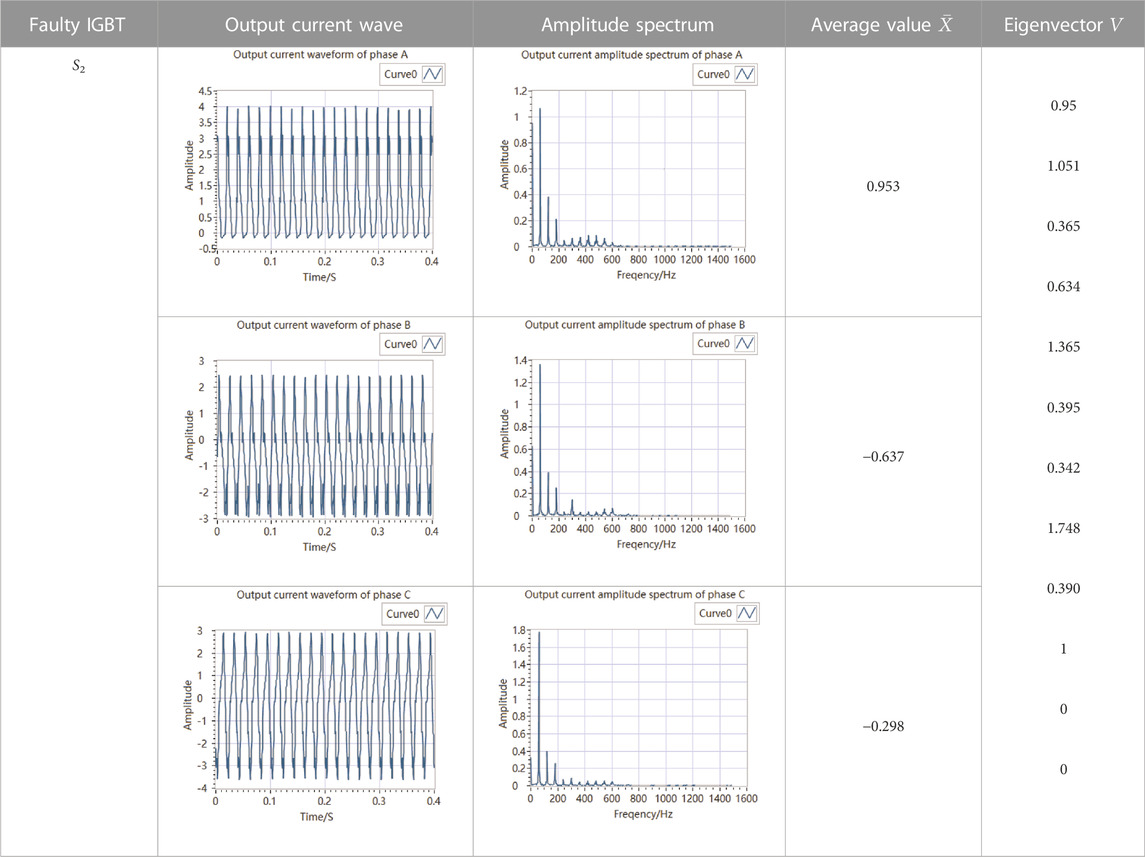This screenshot has width=1145, height=857.
Task: Click the Curve0 plot icon on phase C spectrum
Action: (747, 613)
